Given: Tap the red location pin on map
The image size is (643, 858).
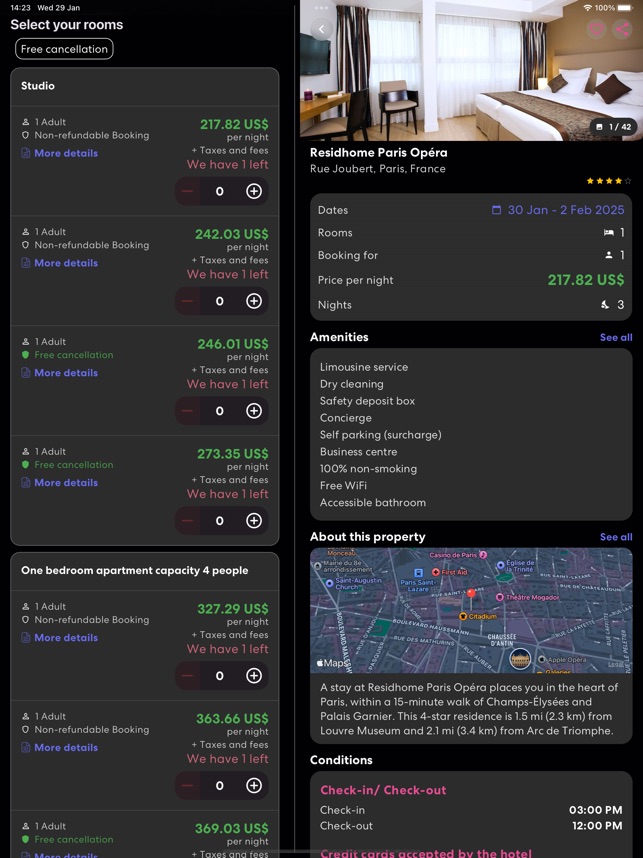Looking at the screenshot, I should [x=471, y=594].
